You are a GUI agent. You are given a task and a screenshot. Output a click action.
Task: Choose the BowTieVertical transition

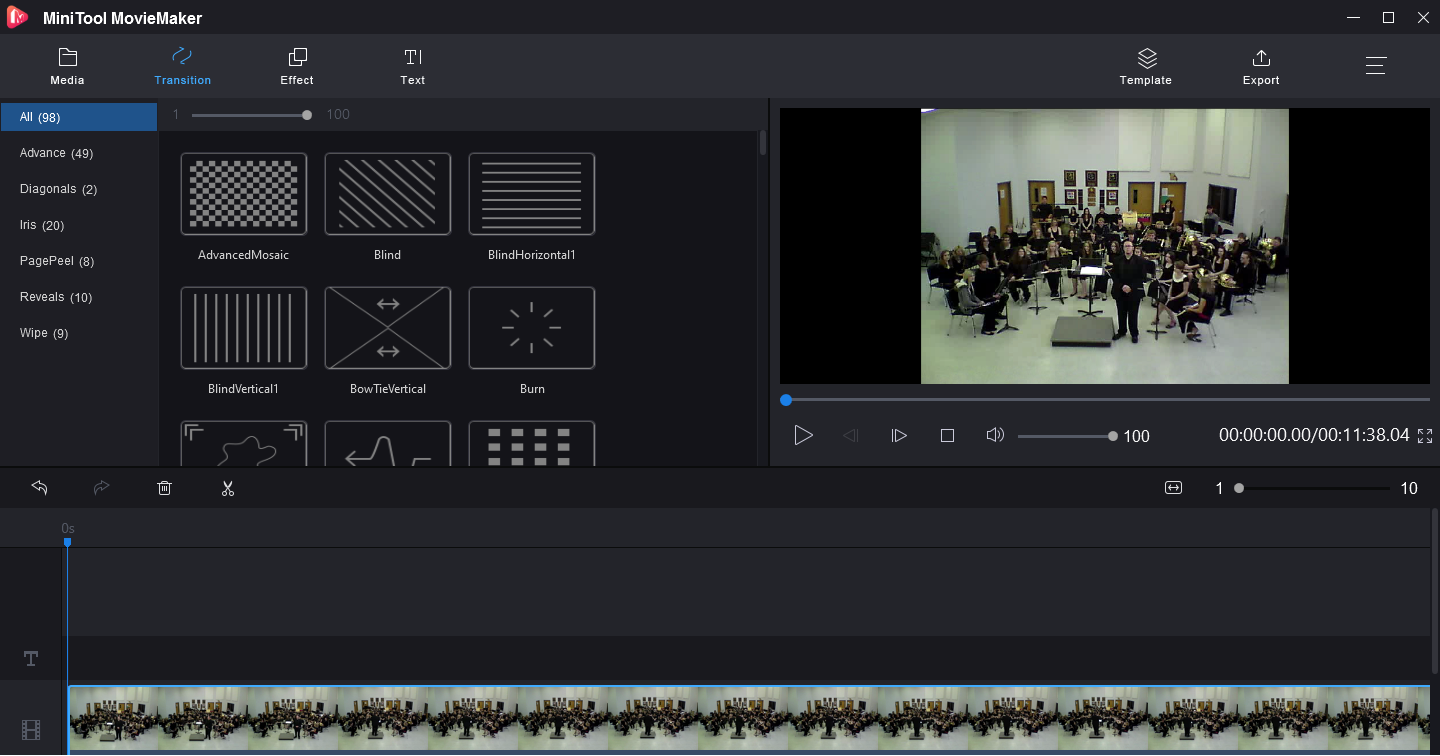click(388, 328)
